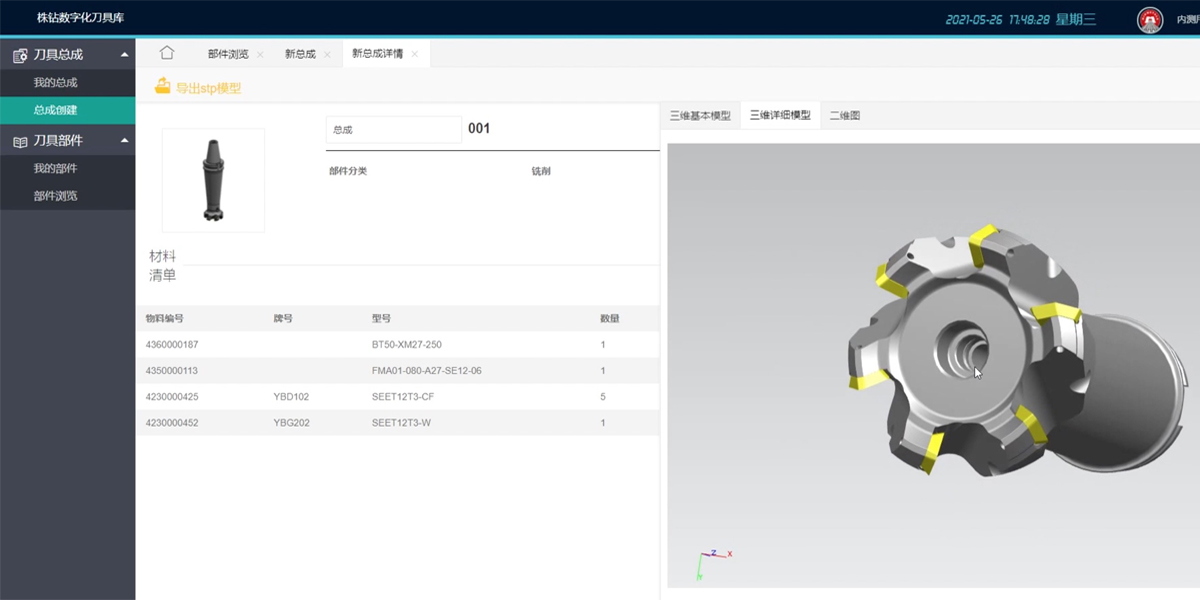
Task: Click the tool assembly thumbnail image
Action: pos(213,180)
